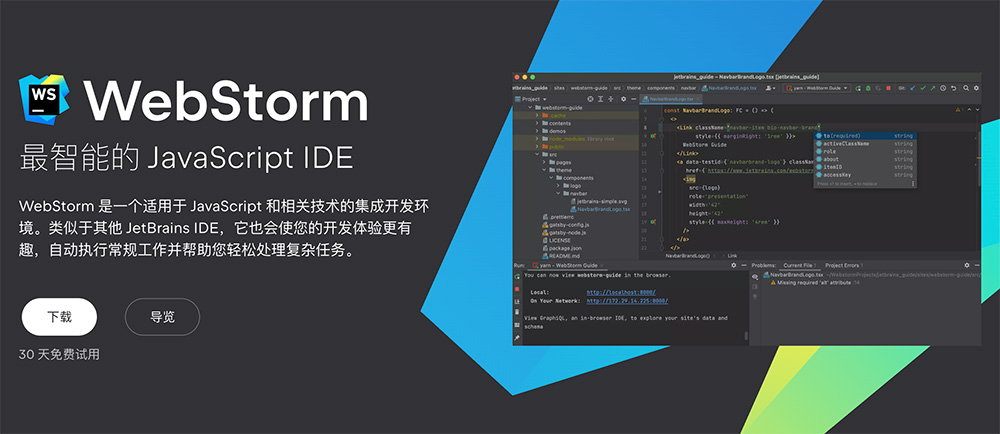This screenshot has width=1000, height=434.
Task: Click the components breadcrumb in navigation bar
Action: pyautogui.click(x=661, y=88)
